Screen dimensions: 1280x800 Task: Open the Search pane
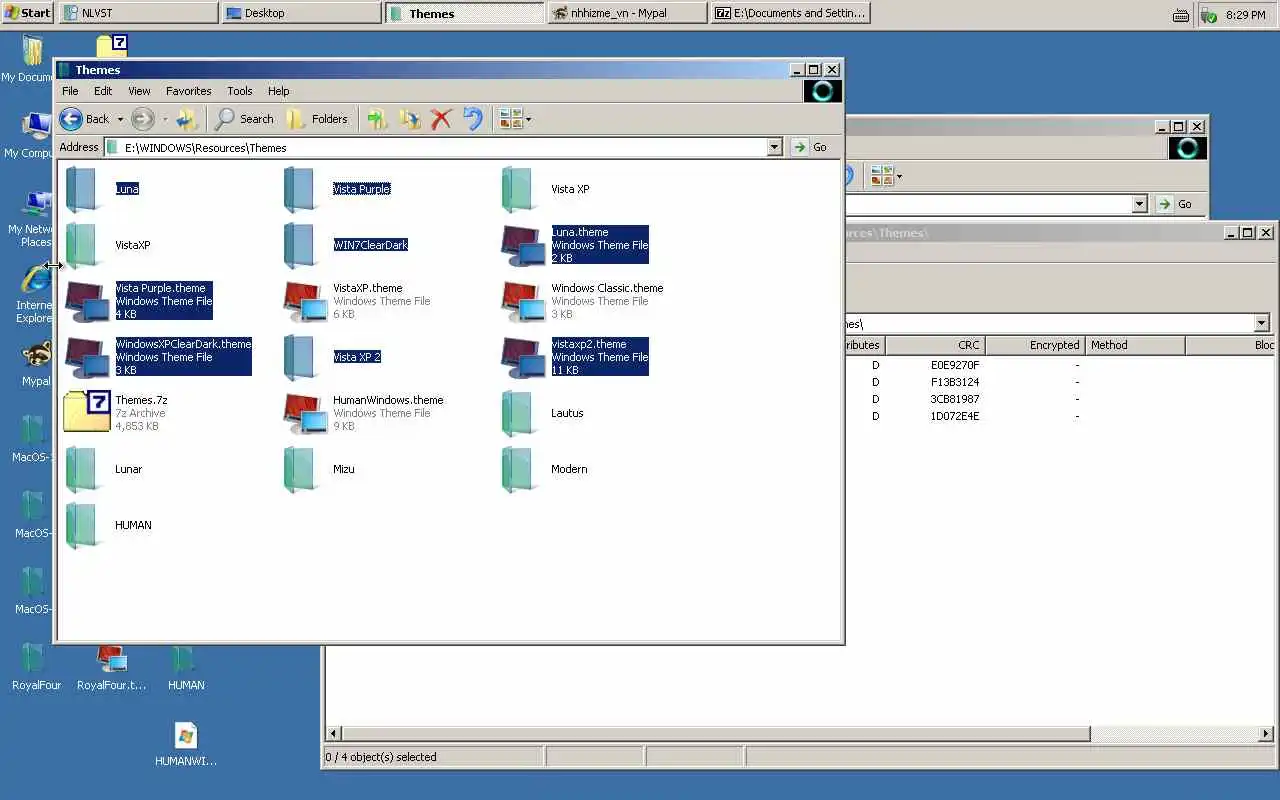pos(244,119)
